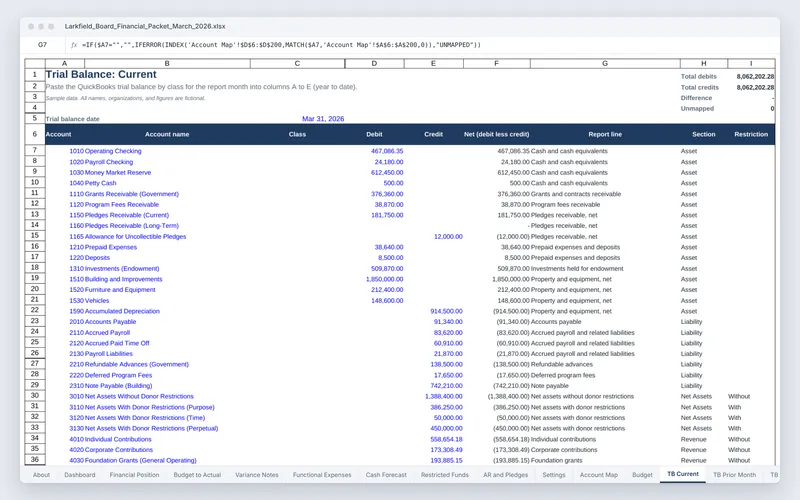Select column A header

[x=65, y=63]
